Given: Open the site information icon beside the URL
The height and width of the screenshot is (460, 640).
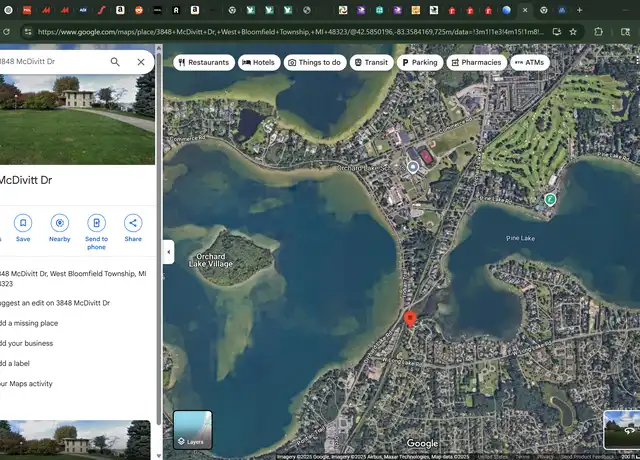Looking at the screenshot, I should pos(27,31).
